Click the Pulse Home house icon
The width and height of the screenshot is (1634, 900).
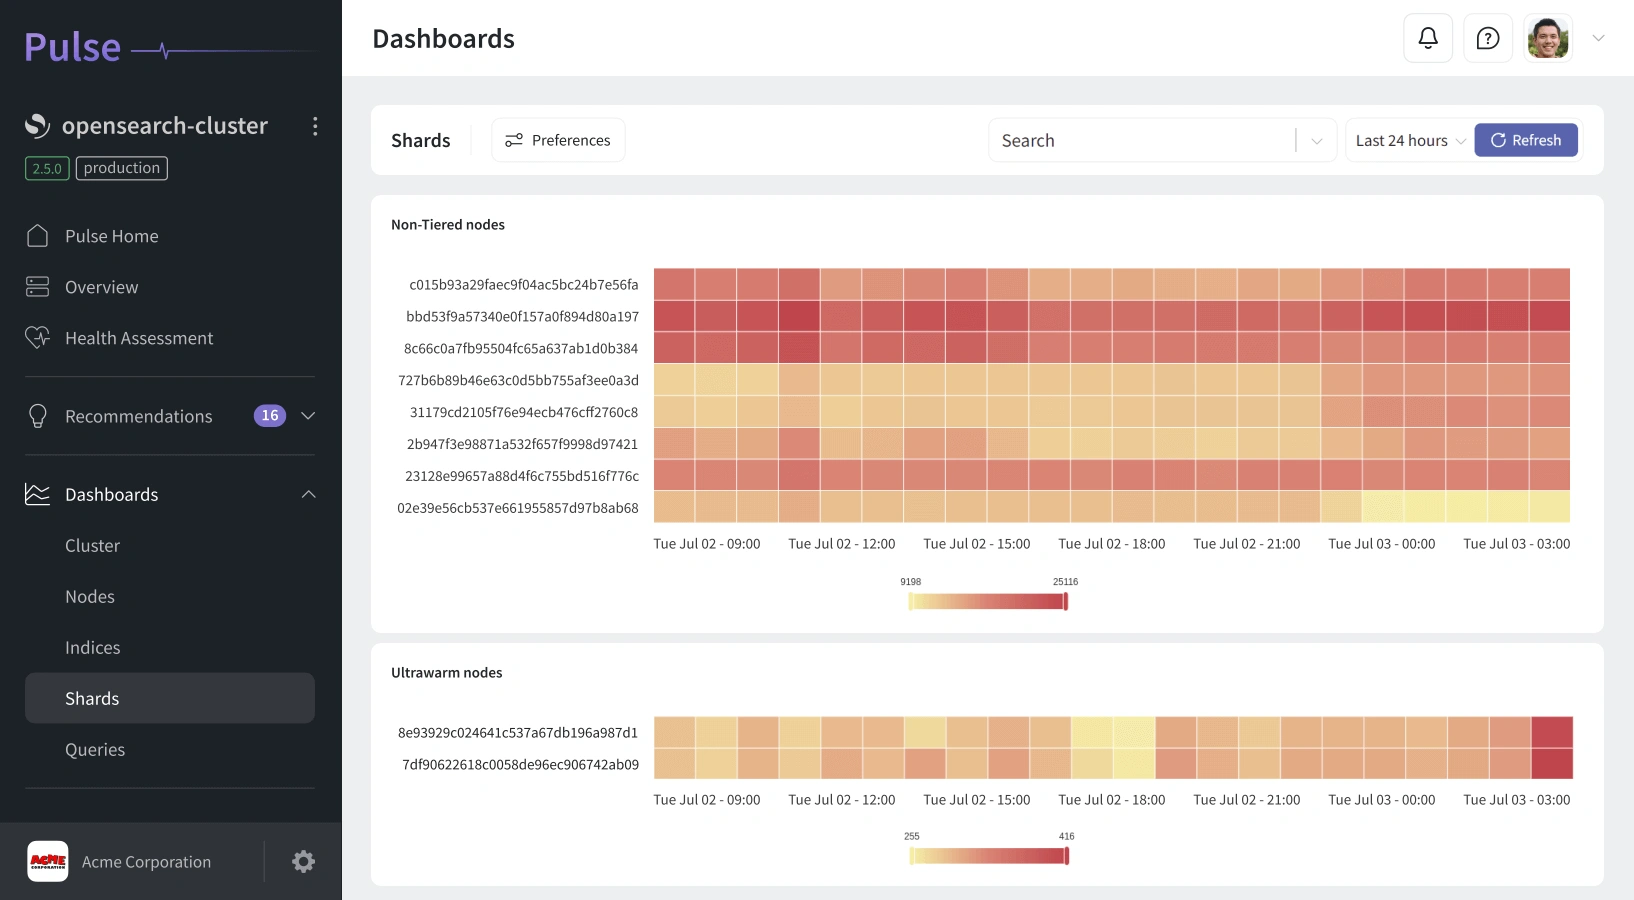tap(38, 236)
